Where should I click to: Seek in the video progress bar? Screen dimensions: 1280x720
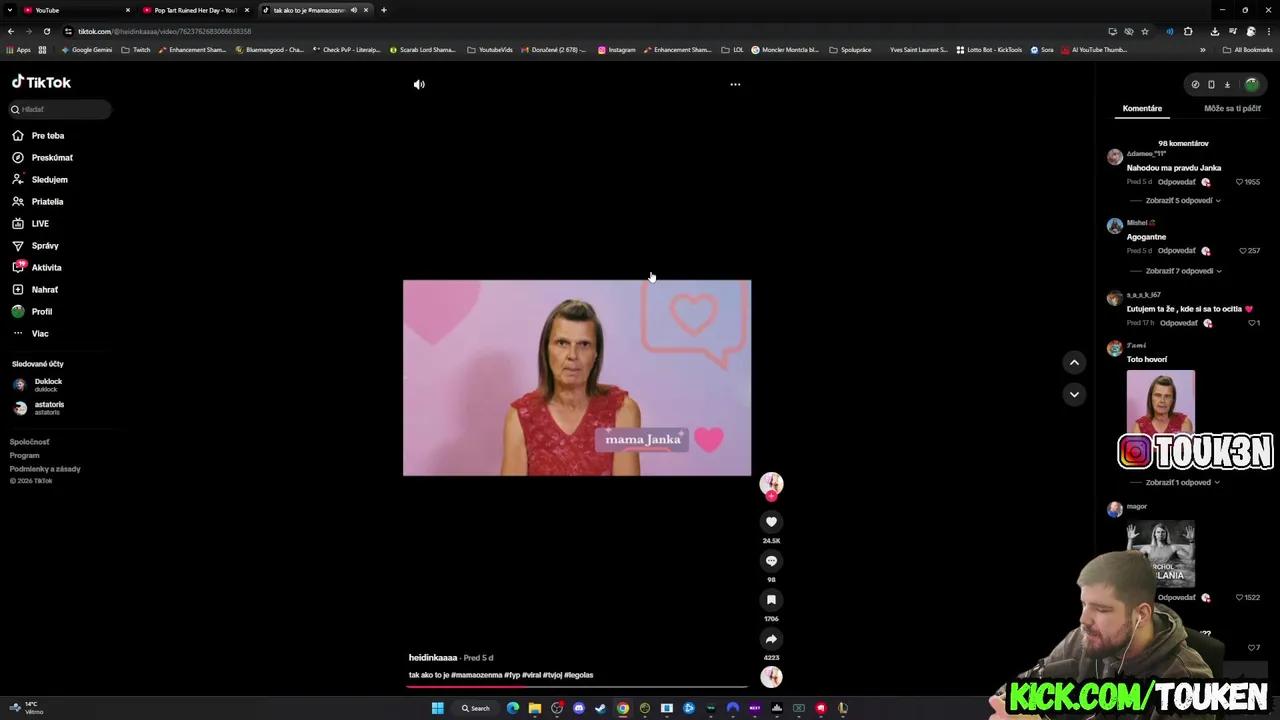point(577,687)
